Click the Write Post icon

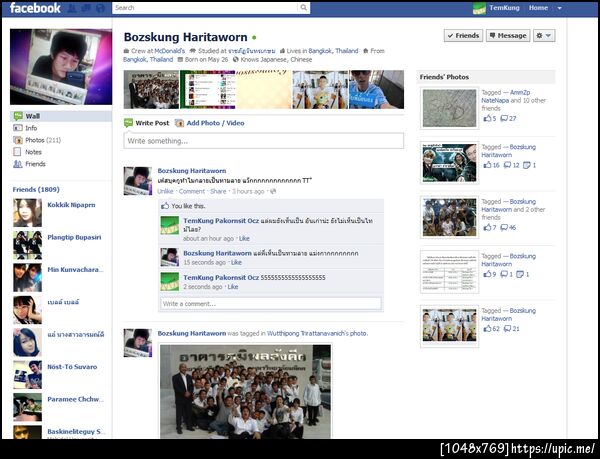[128, 123]
